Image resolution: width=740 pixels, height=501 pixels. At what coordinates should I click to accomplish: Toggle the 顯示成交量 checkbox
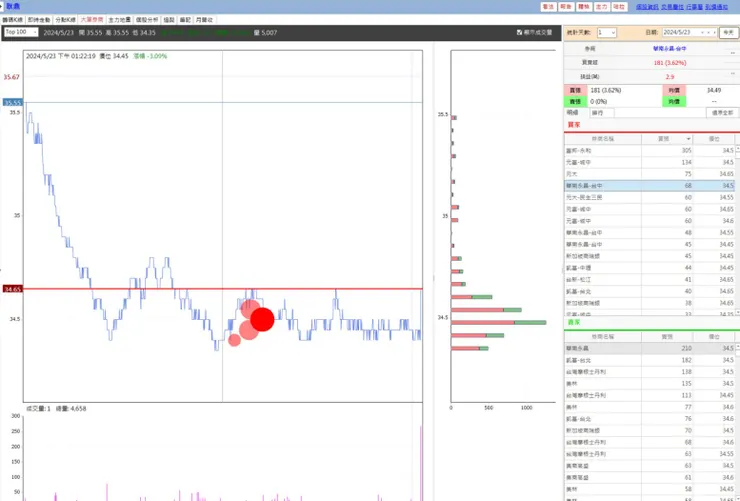click(520, 33)
